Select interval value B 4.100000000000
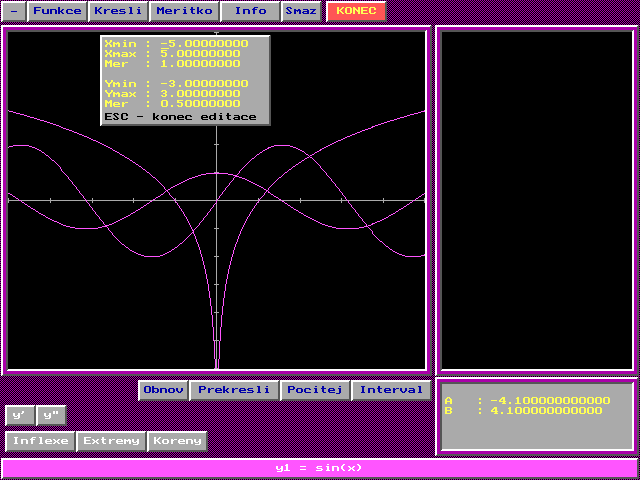The image size is (640, 480). point(546,411)
